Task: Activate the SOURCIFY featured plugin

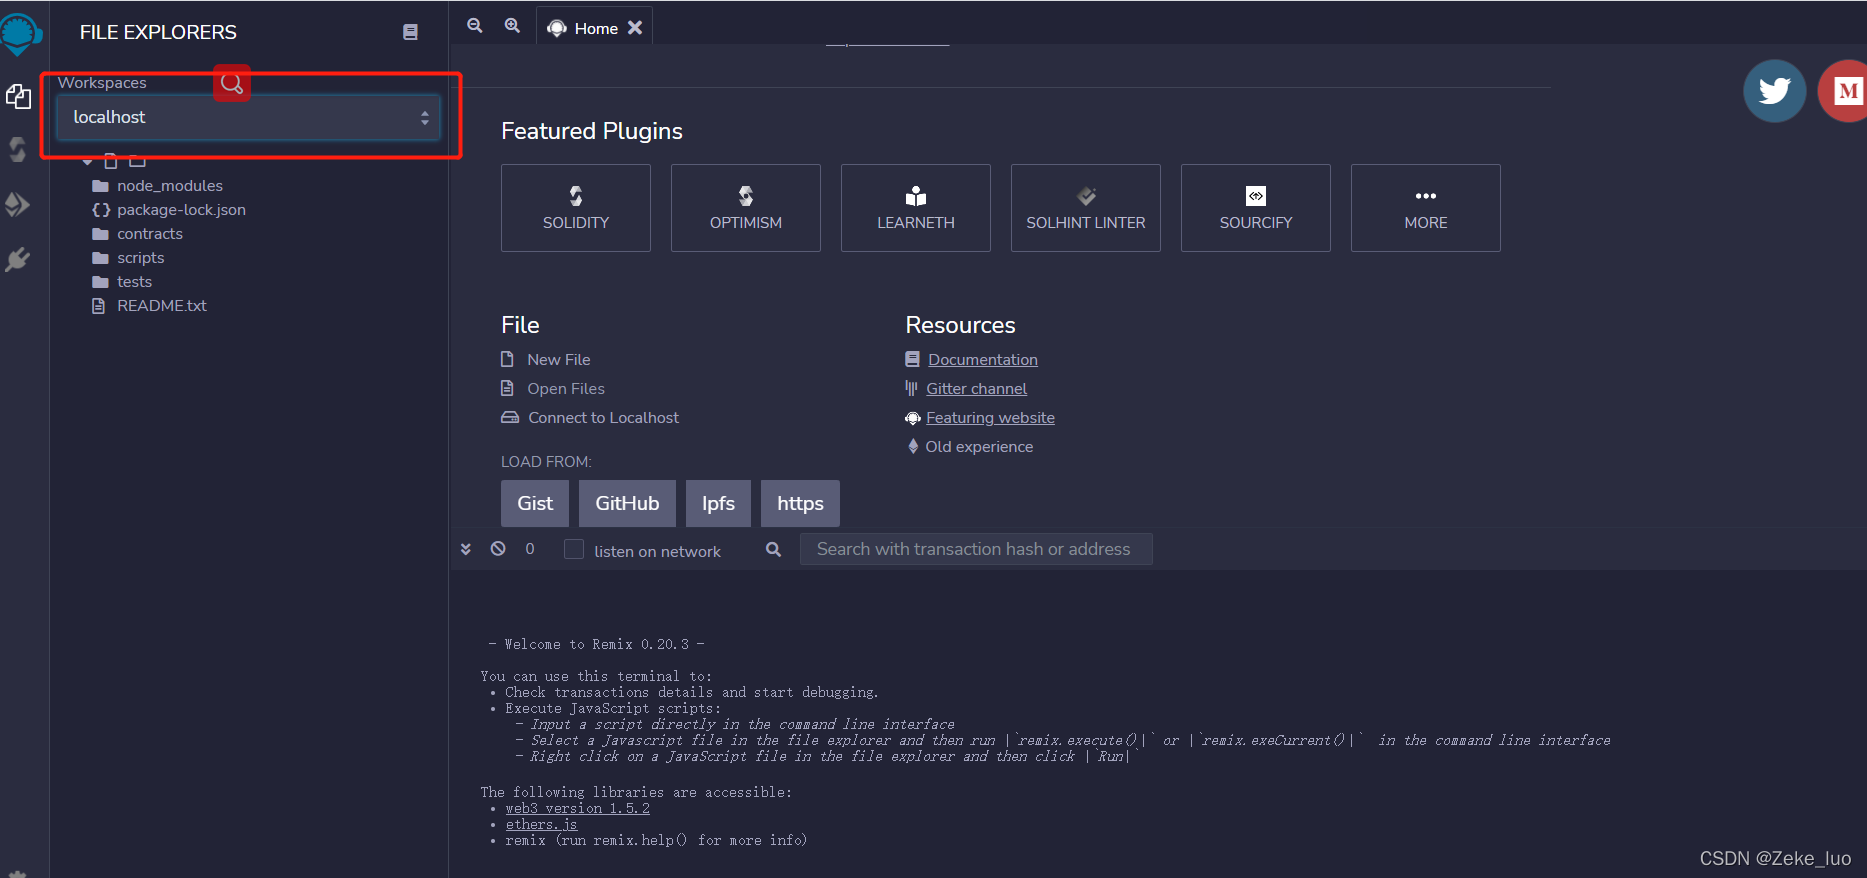Action: click(x=1256, y=208)
